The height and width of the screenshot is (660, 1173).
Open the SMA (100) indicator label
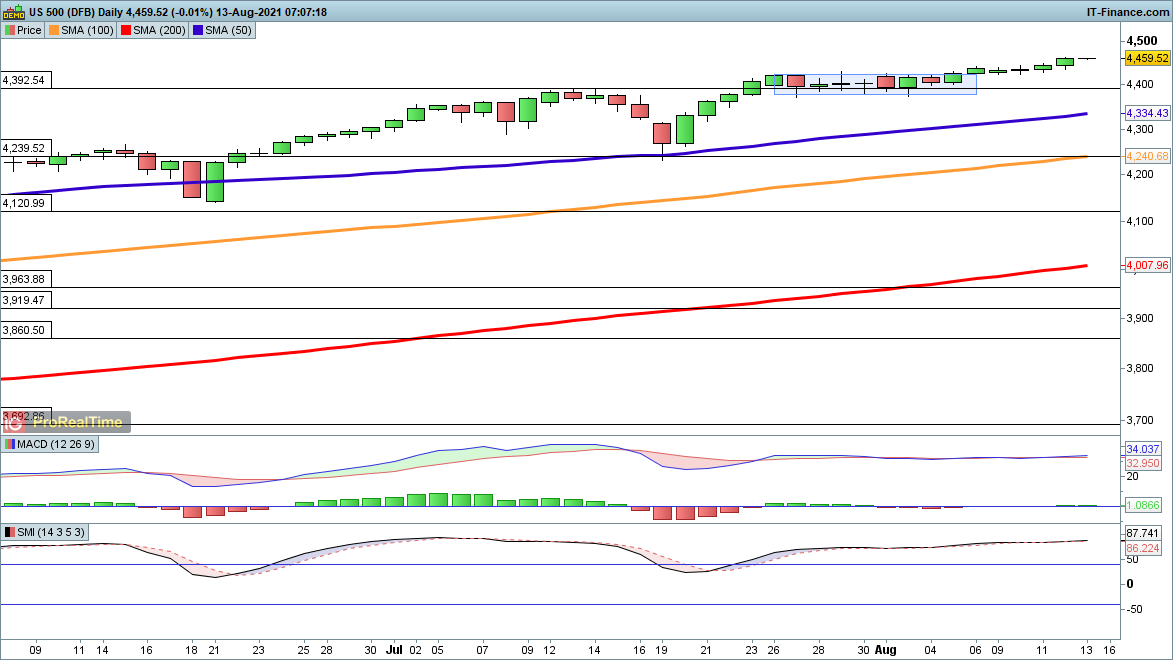click(85, 30)
